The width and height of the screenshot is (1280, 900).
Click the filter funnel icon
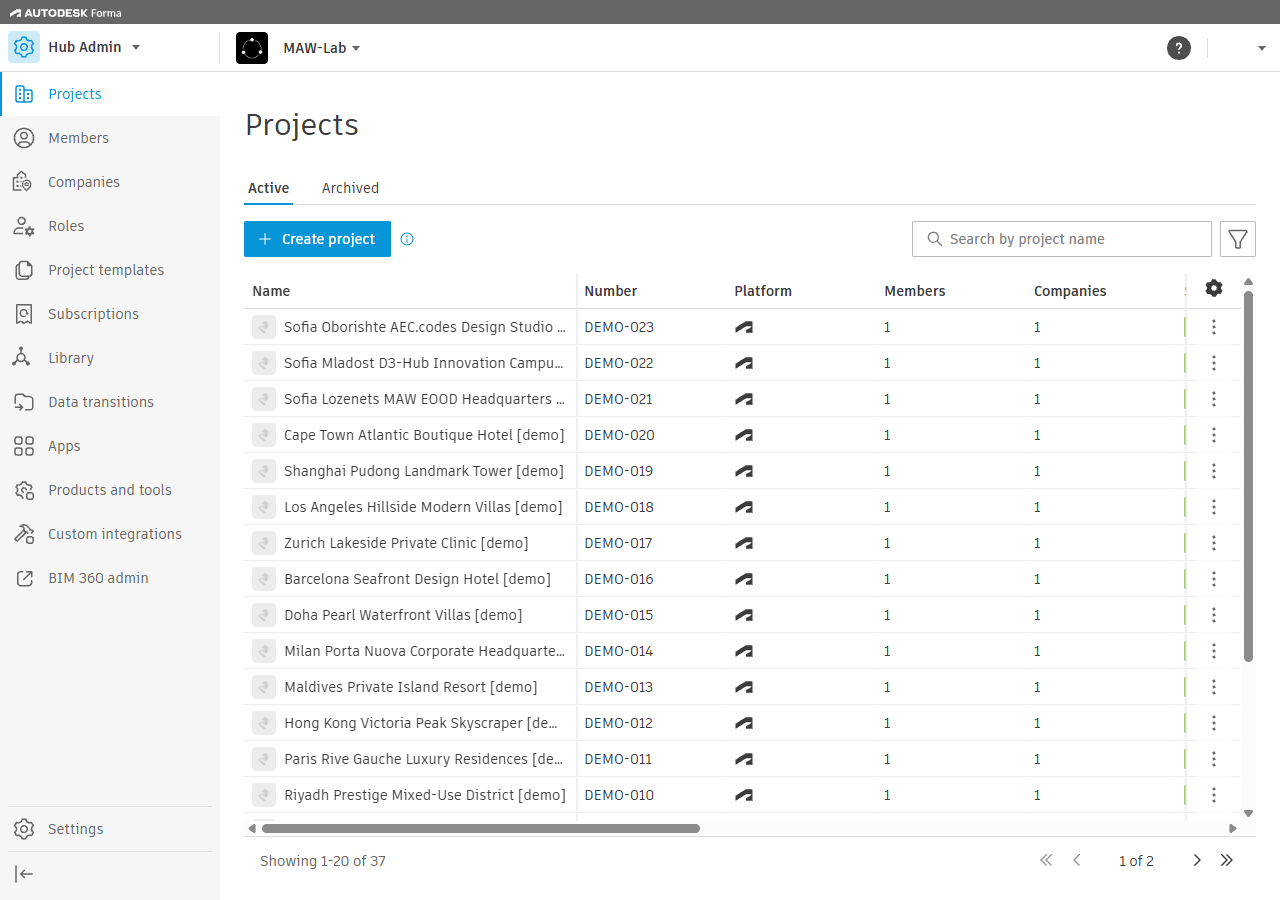pos(1238,239)
